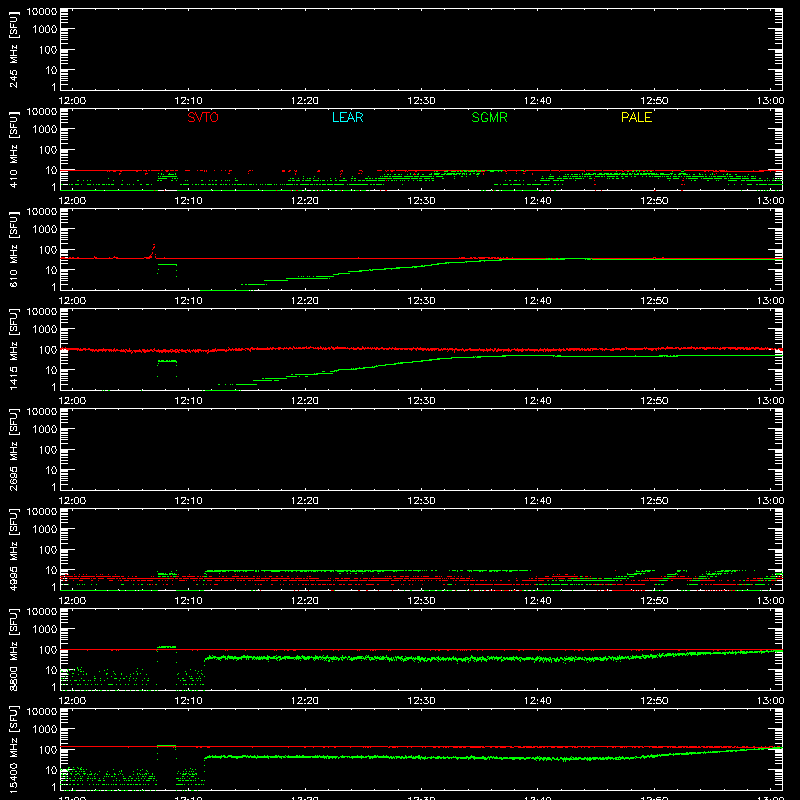Click the 100 tick label on 610 MHz axis
This screenshot has width=800, height=800.
[48, 250]
